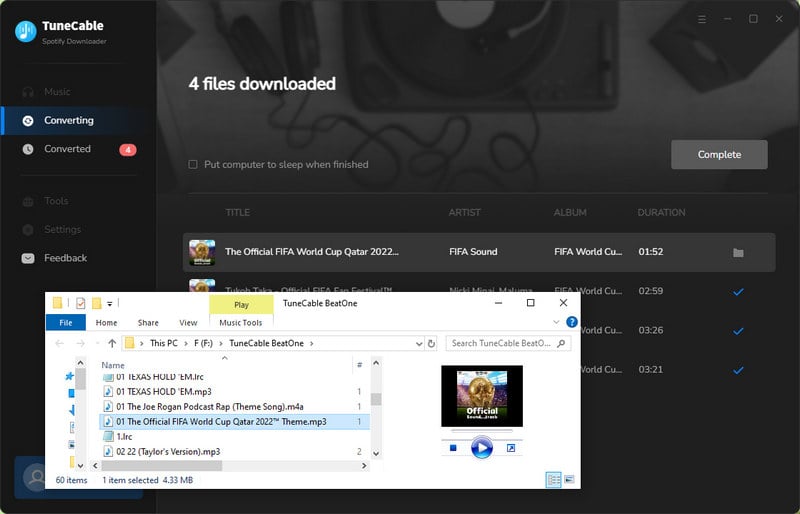Click checkmark on 03:26 track row
The image size is (800, 514).
click(x=738, y=331)
